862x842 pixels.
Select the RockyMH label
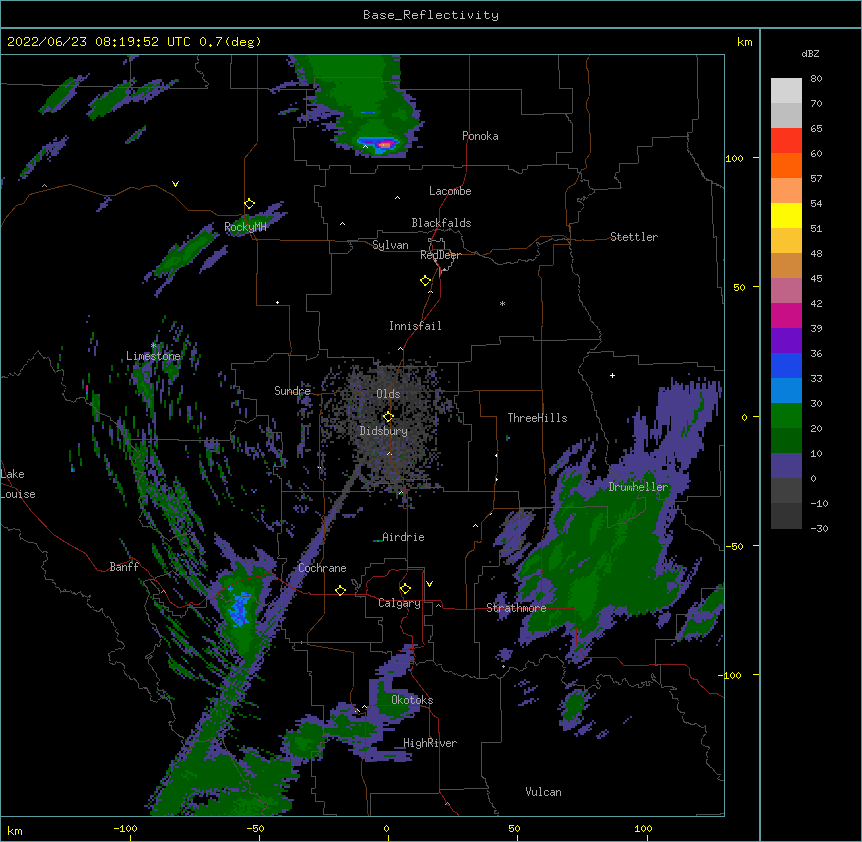(x=245, y=227)
